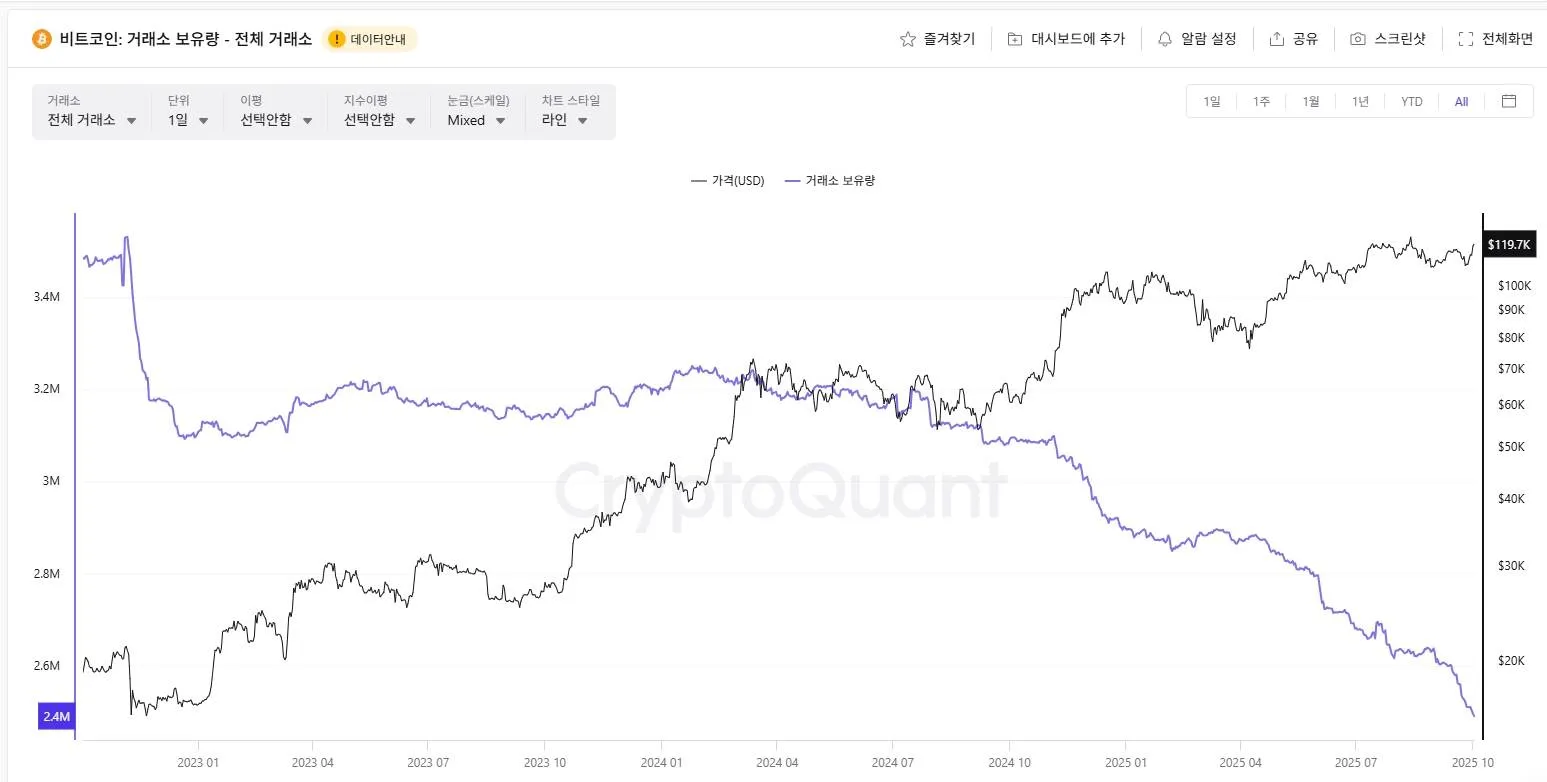This screenshot has width=1547, height=782.
Task: Open the calendar date range picker
Action: [1509, 101]
